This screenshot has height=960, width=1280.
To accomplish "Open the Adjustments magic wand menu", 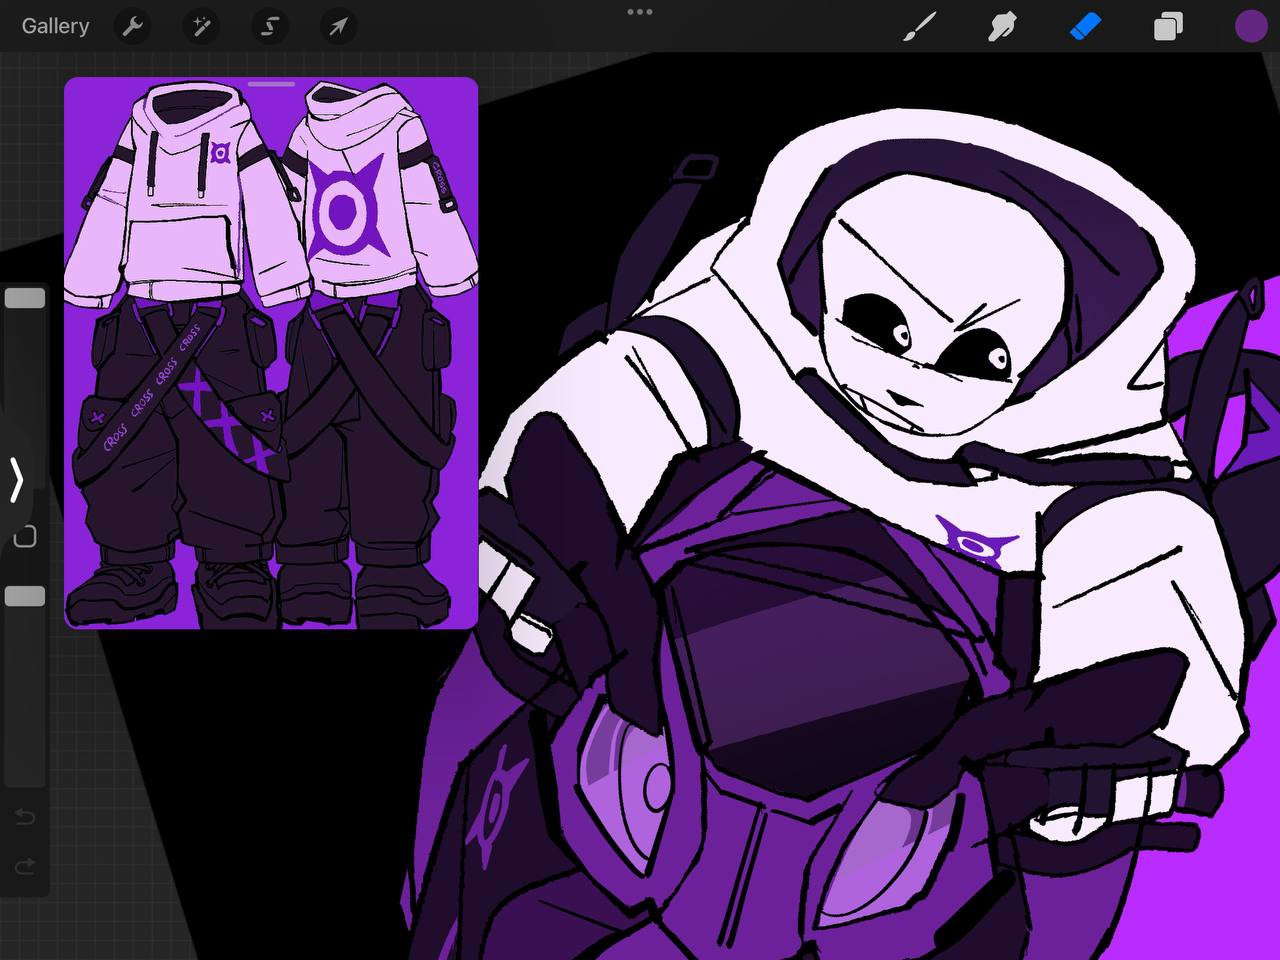I will click(201, 26).
